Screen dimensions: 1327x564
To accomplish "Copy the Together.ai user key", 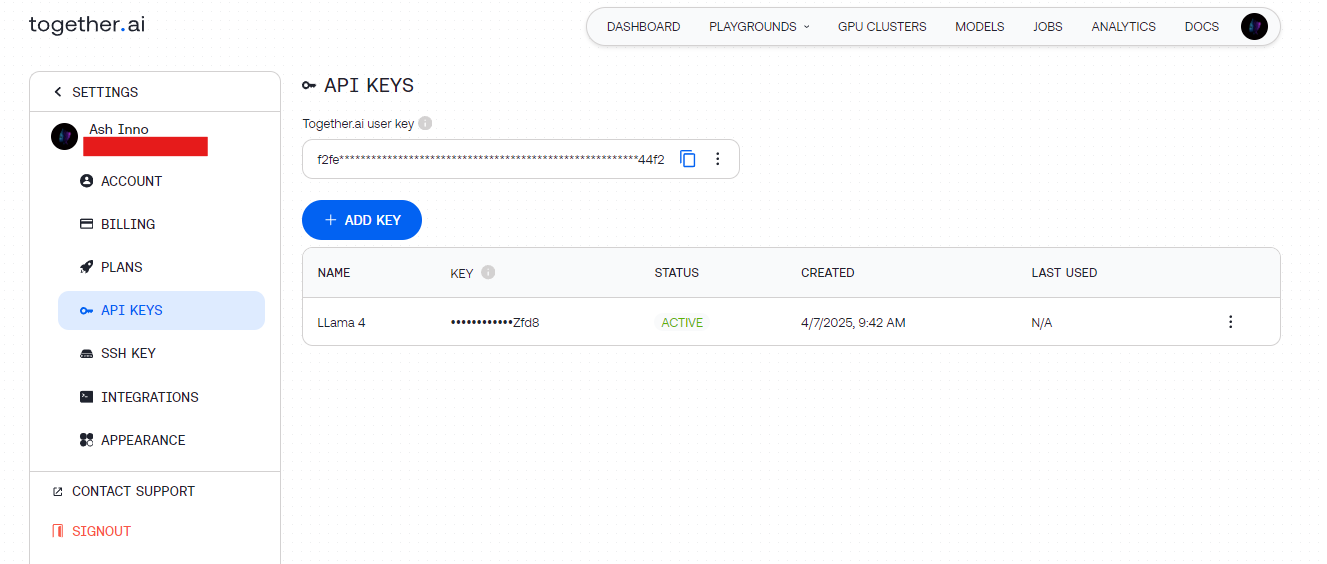I will (688, 159).
